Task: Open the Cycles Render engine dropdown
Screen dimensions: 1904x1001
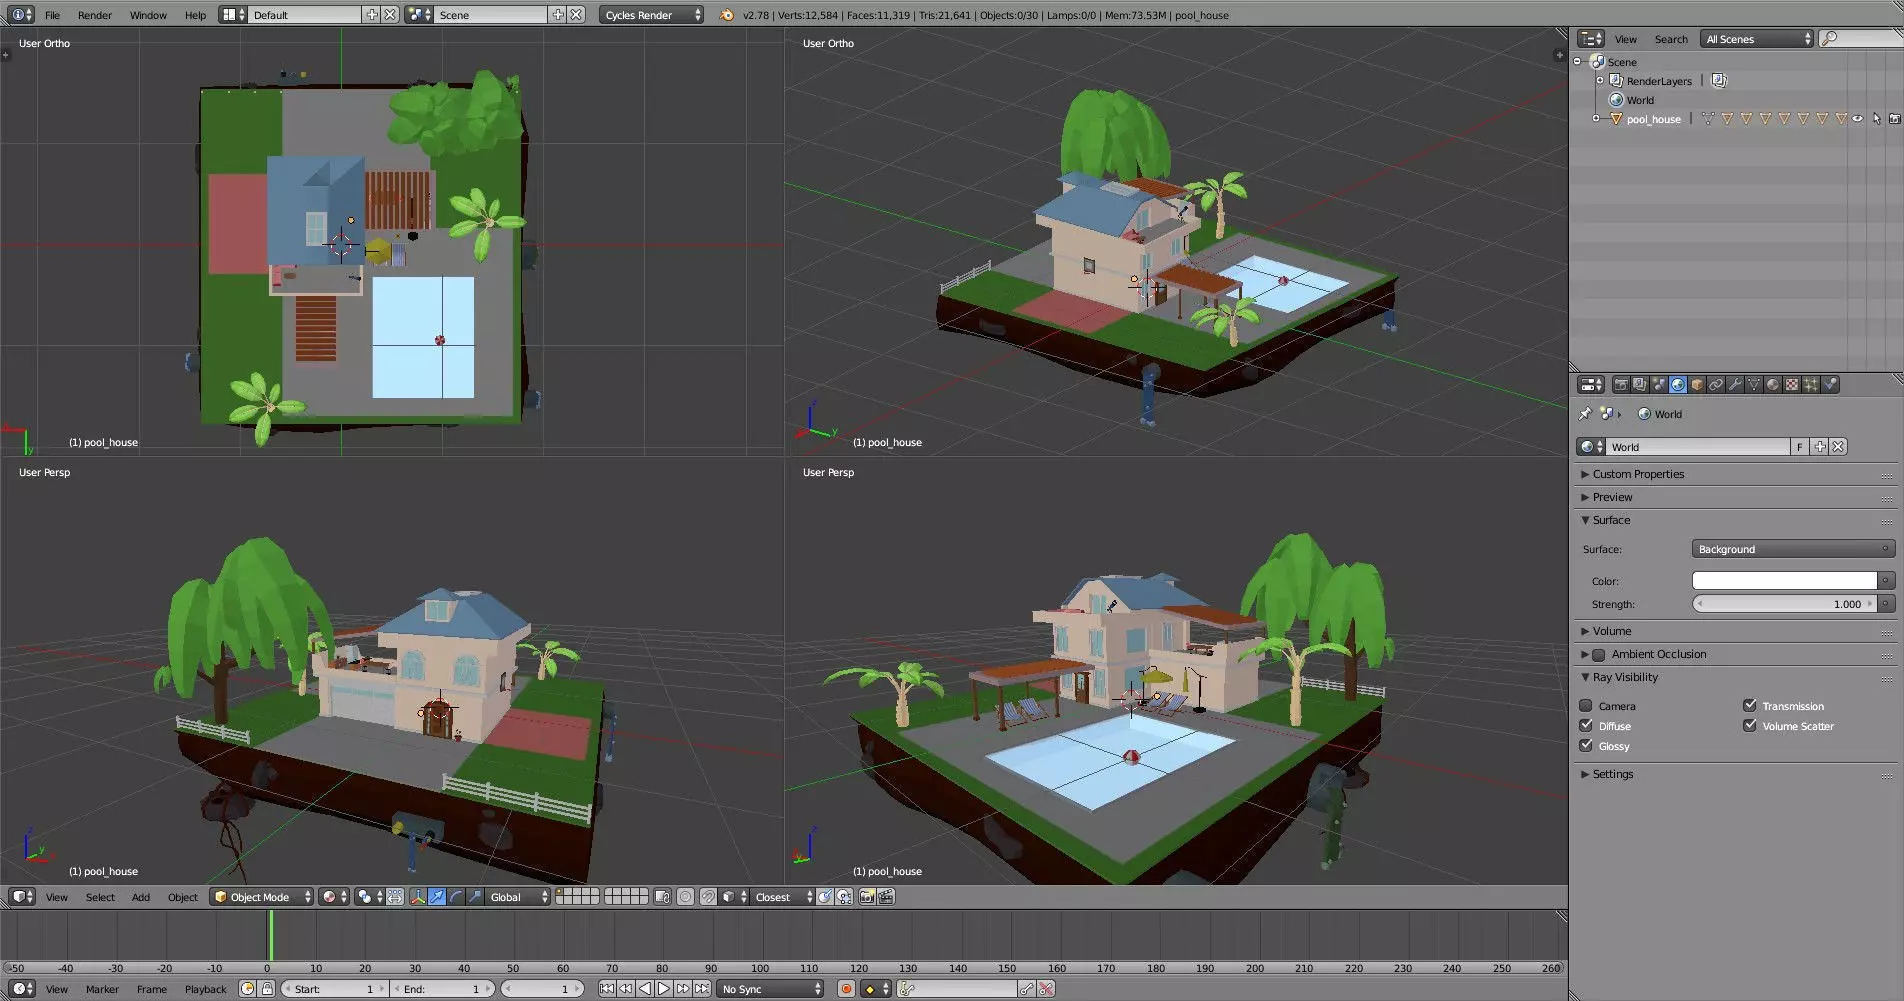Action: (652, 15)
